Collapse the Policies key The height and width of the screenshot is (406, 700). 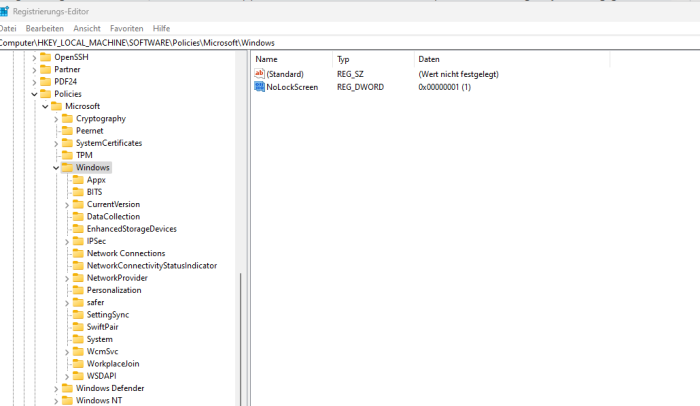pos(34,94)
